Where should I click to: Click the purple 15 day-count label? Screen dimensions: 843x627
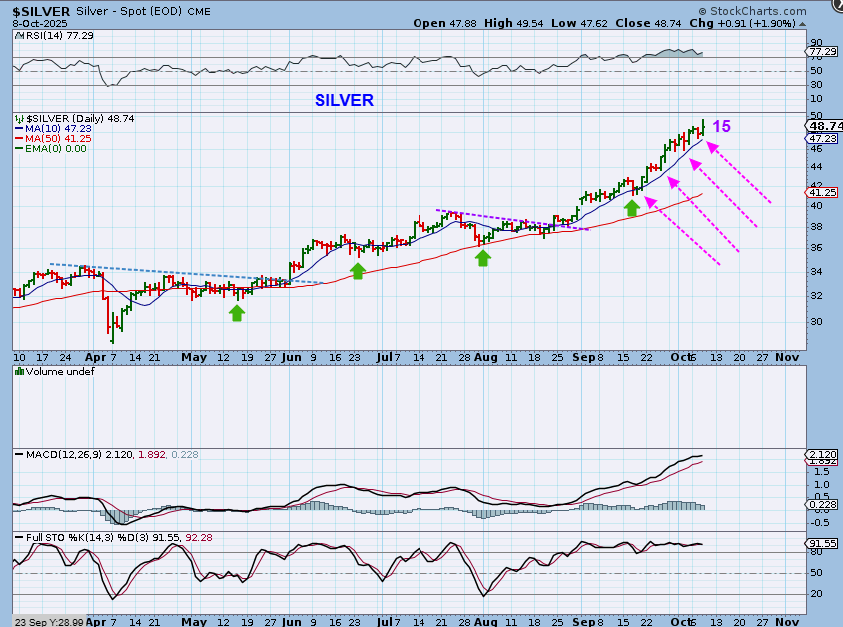point(721,127)
